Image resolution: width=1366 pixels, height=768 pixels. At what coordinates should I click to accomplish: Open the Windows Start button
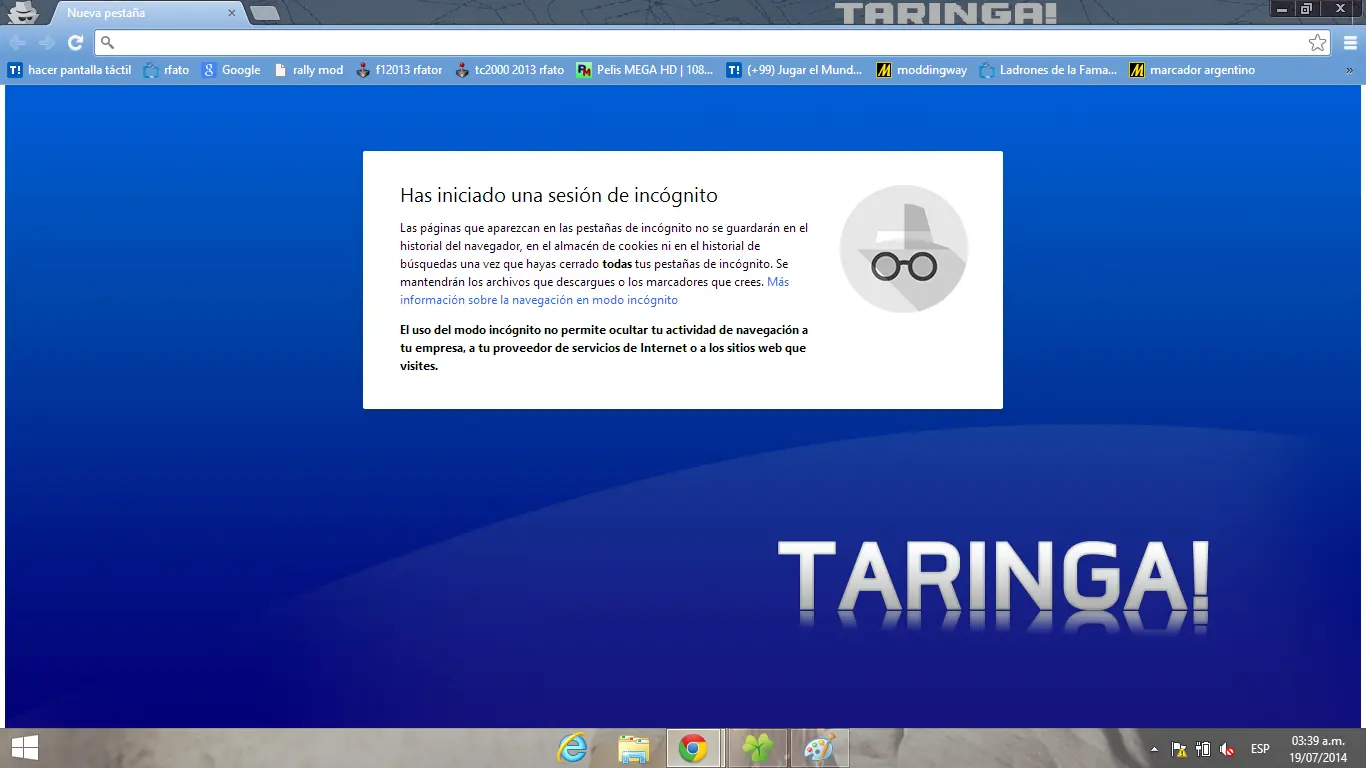click(24, 748)
